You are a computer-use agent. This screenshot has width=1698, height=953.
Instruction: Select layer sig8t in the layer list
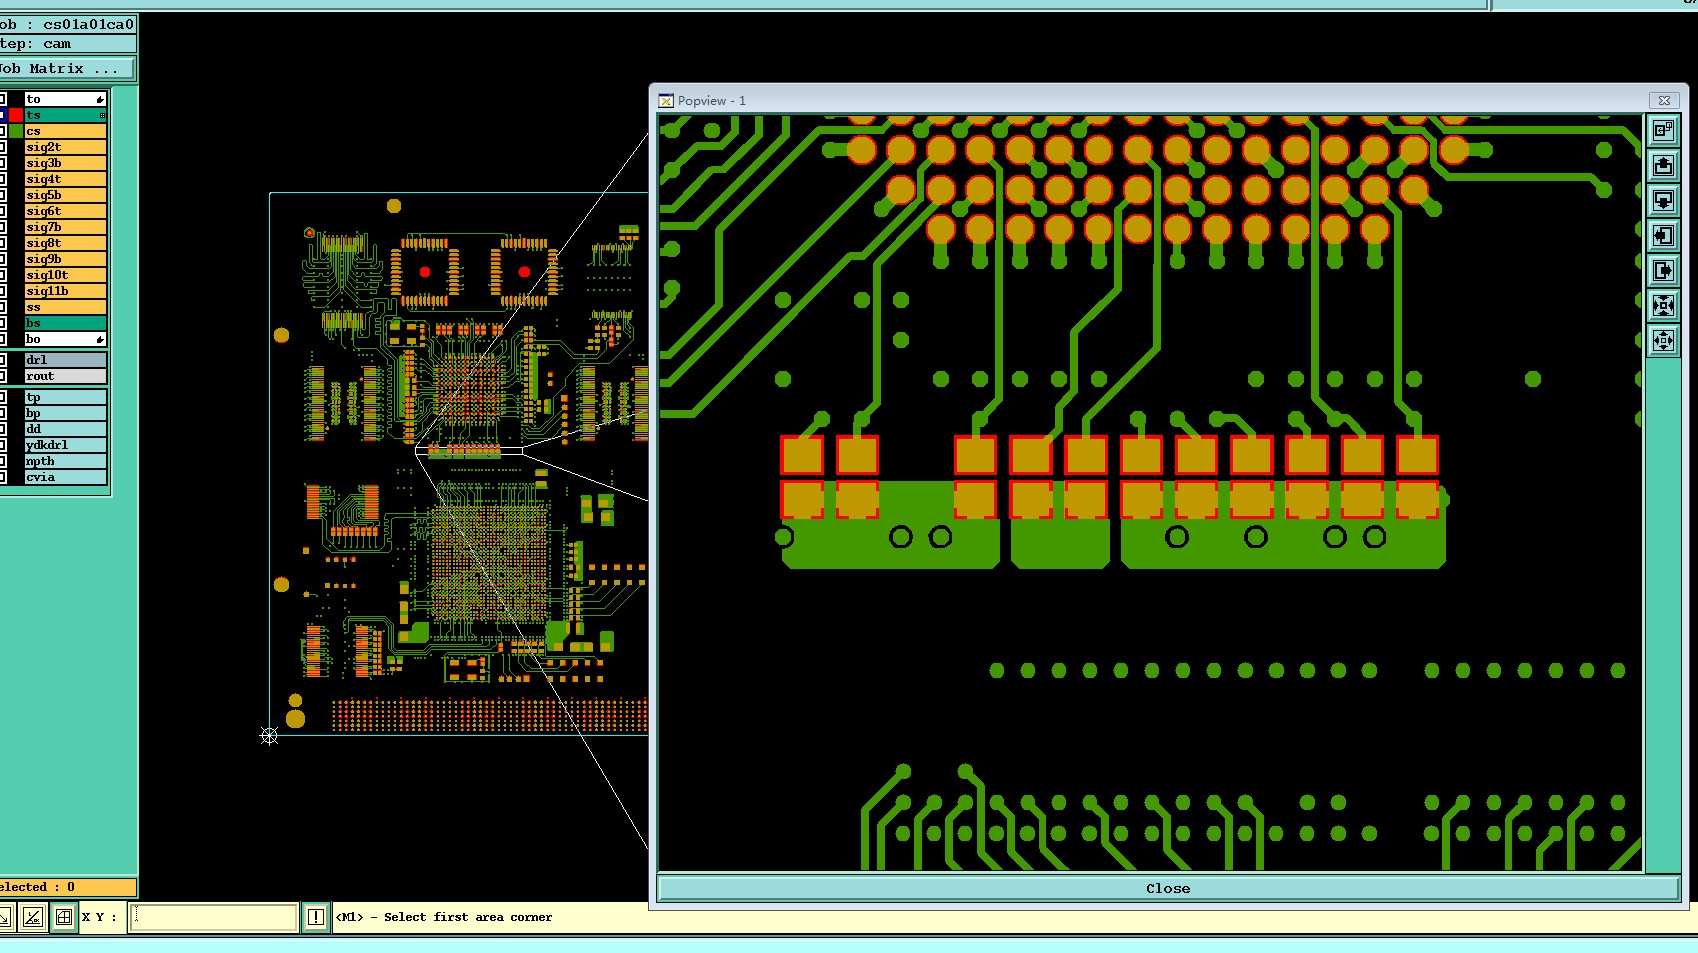tap(65, 243)
